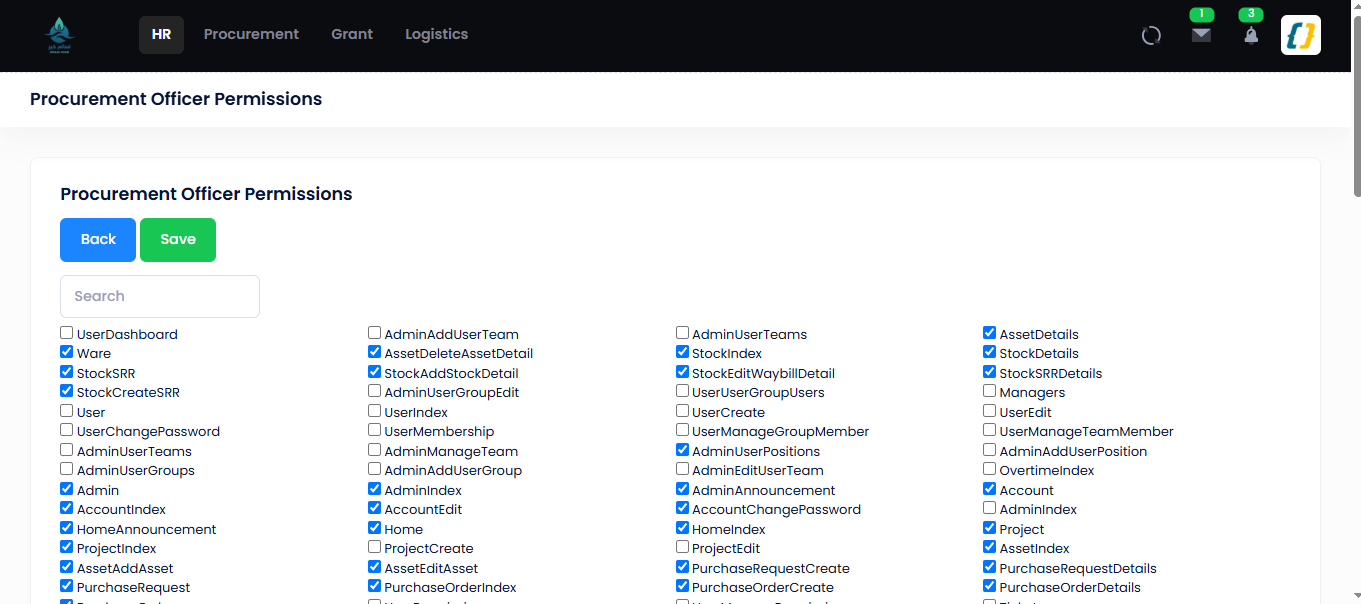Switch to the HR menu
Screen dimensions: 1361x604
click(161, 34)
